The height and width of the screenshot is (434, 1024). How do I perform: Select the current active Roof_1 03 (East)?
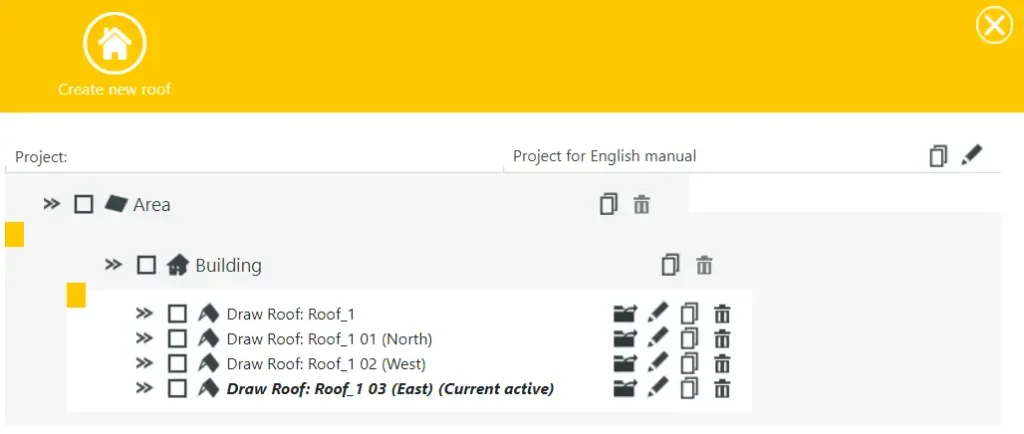click(x=390, y=388)
